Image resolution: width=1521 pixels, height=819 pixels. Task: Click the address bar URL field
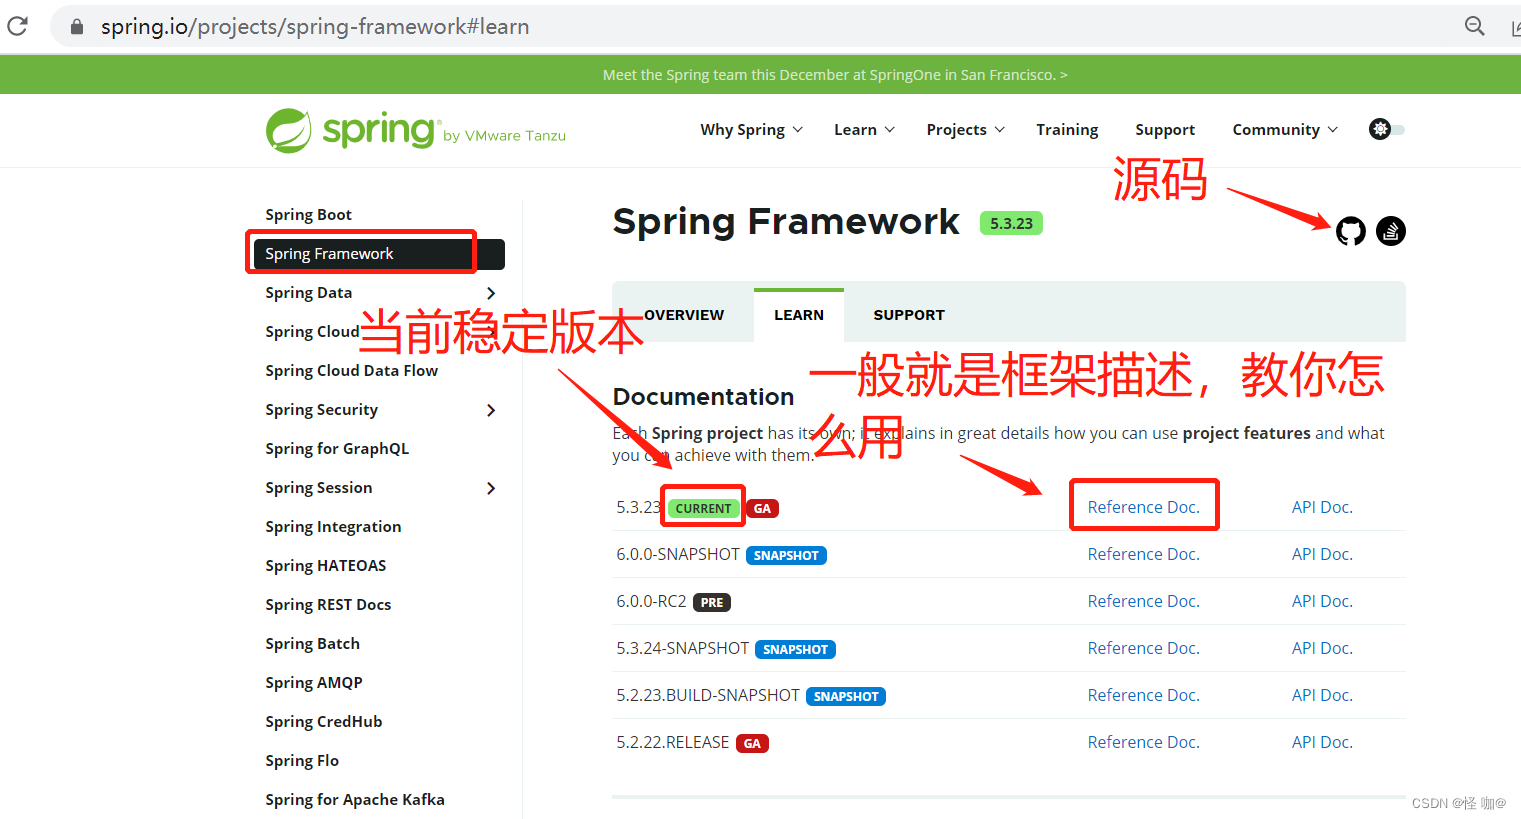tap(760, 27)
